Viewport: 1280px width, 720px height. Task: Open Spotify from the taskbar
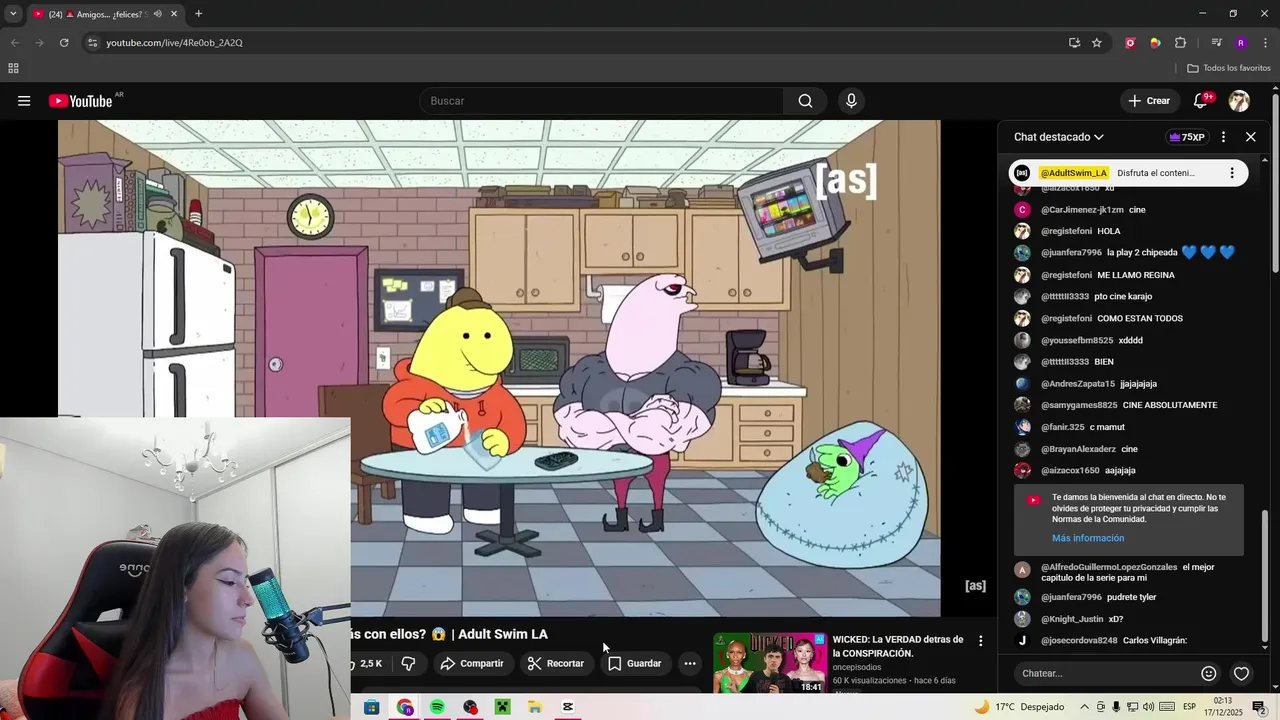tap(437, 707)
